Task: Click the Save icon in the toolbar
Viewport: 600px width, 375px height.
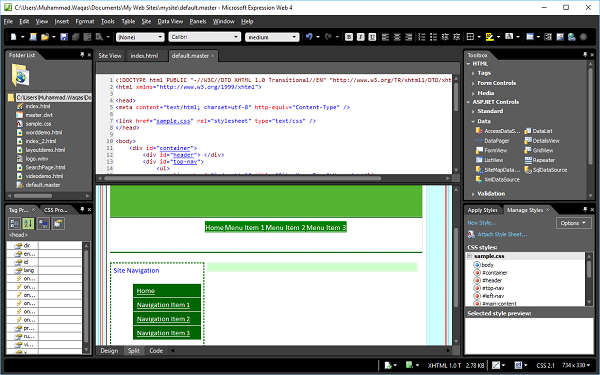Action: pyautogui.click(x=64, y=37)
